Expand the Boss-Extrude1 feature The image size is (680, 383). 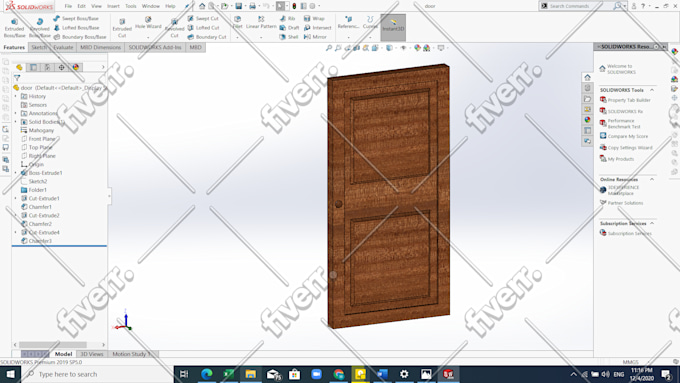pos(16,173)
